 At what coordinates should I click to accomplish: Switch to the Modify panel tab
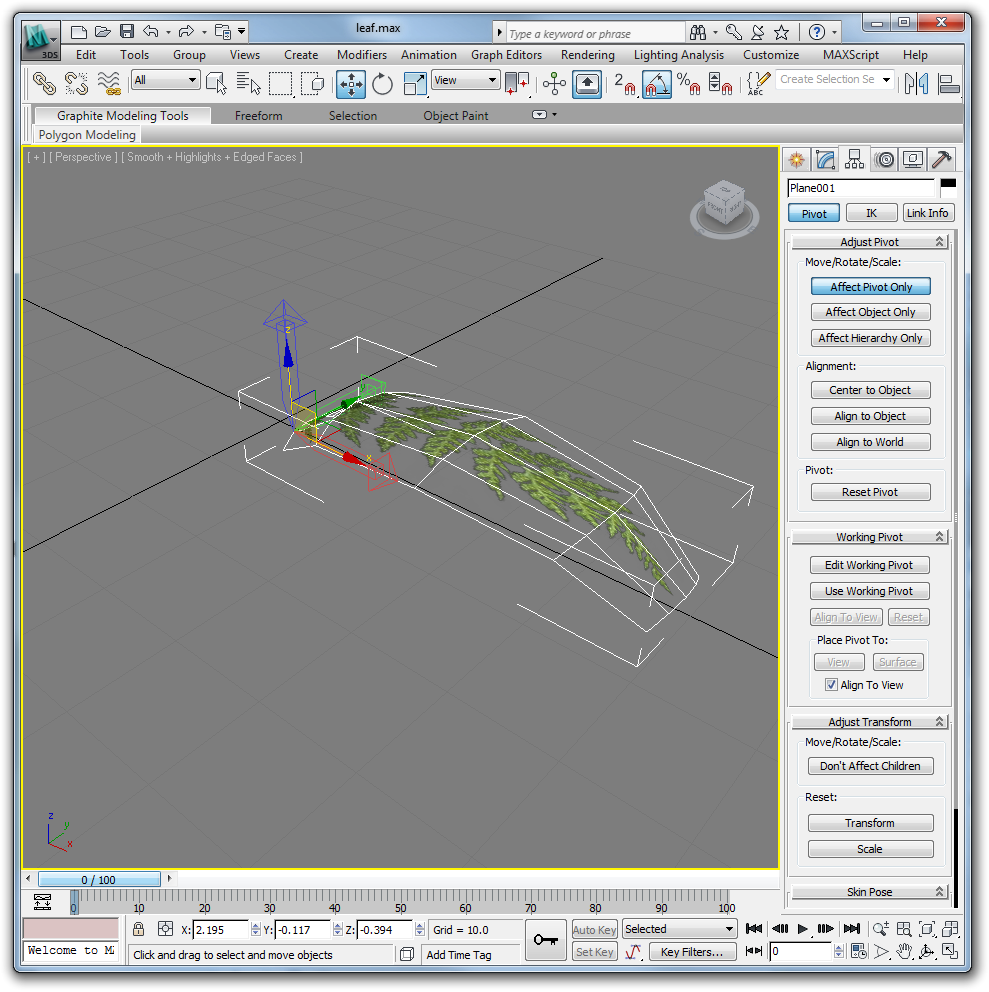click(x=825, y=159)
